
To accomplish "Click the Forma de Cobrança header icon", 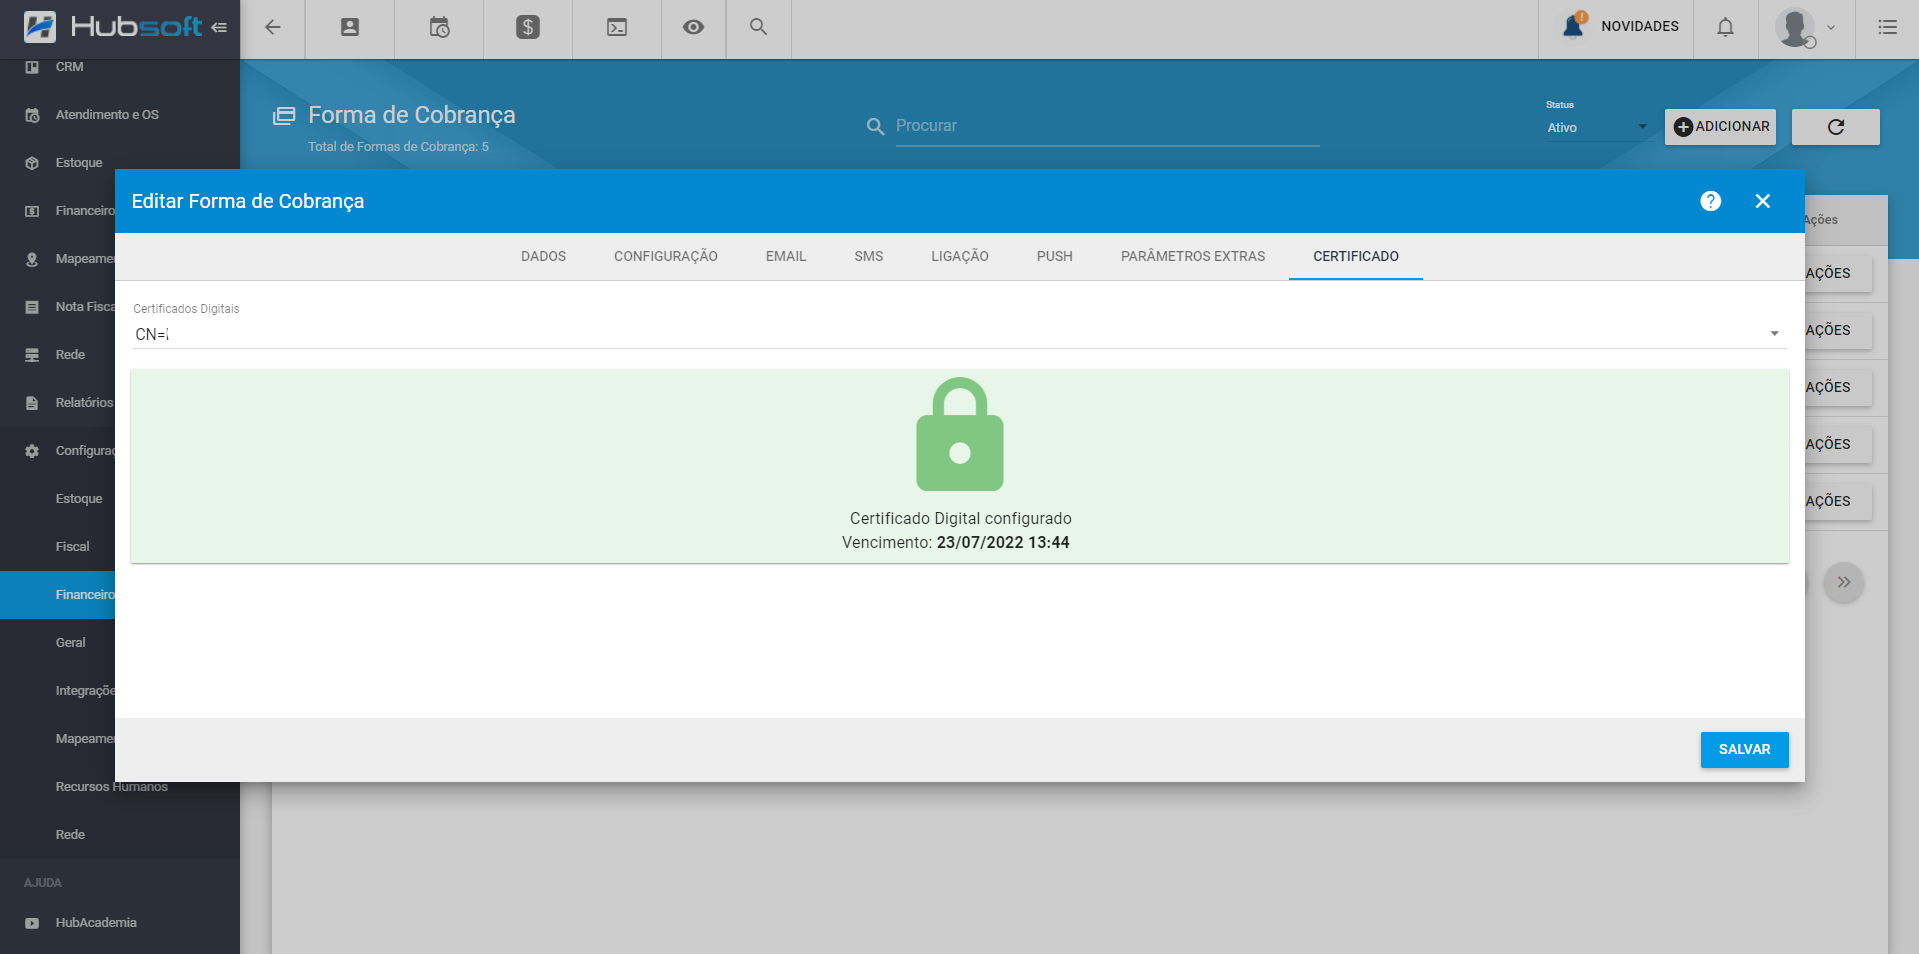I will (284, 116).
